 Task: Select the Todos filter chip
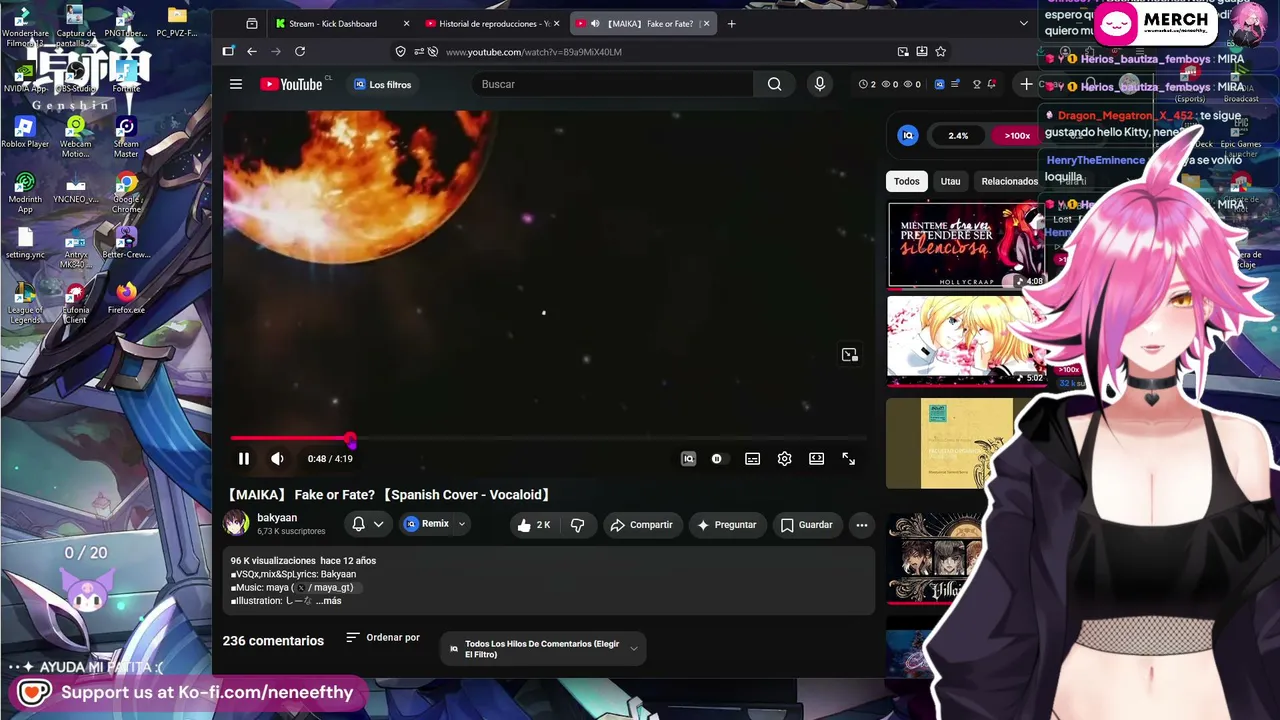[906, 181]
